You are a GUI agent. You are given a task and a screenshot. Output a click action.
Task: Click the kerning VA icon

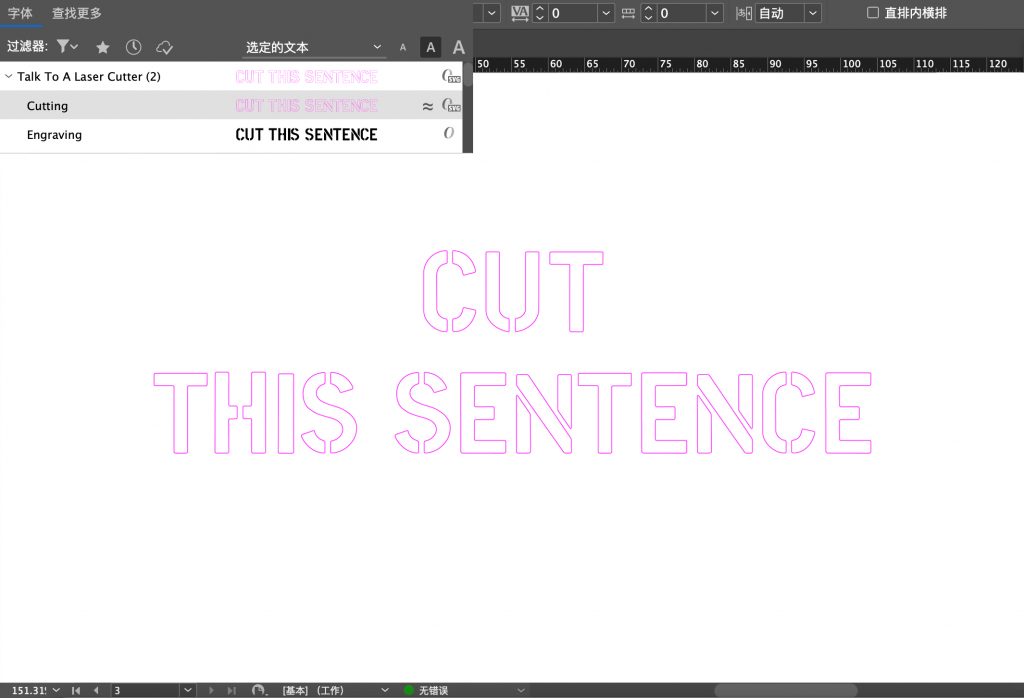pyautogui.click(x=520, y=13)
